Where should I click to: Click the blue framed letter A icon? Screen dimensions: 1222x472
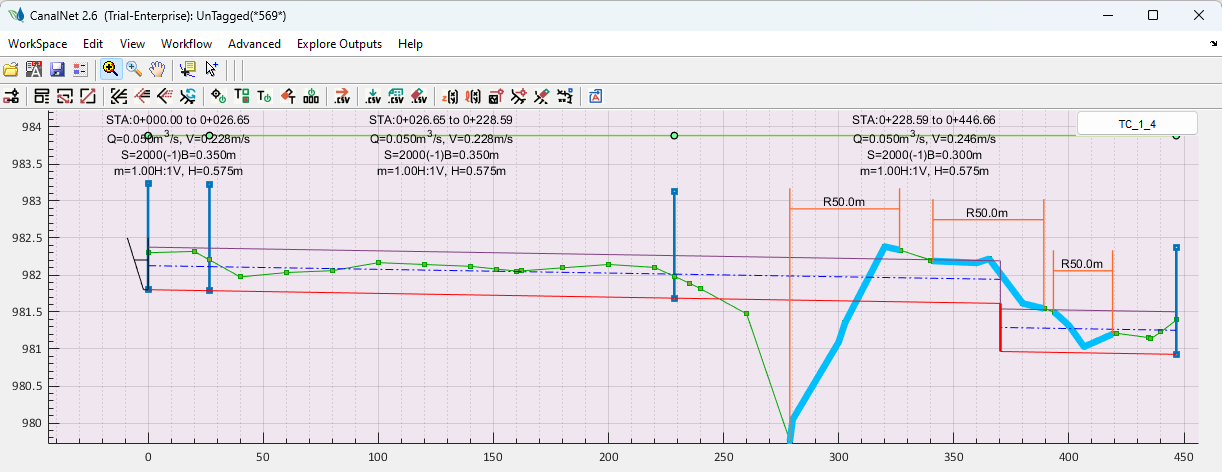[596, 97]
